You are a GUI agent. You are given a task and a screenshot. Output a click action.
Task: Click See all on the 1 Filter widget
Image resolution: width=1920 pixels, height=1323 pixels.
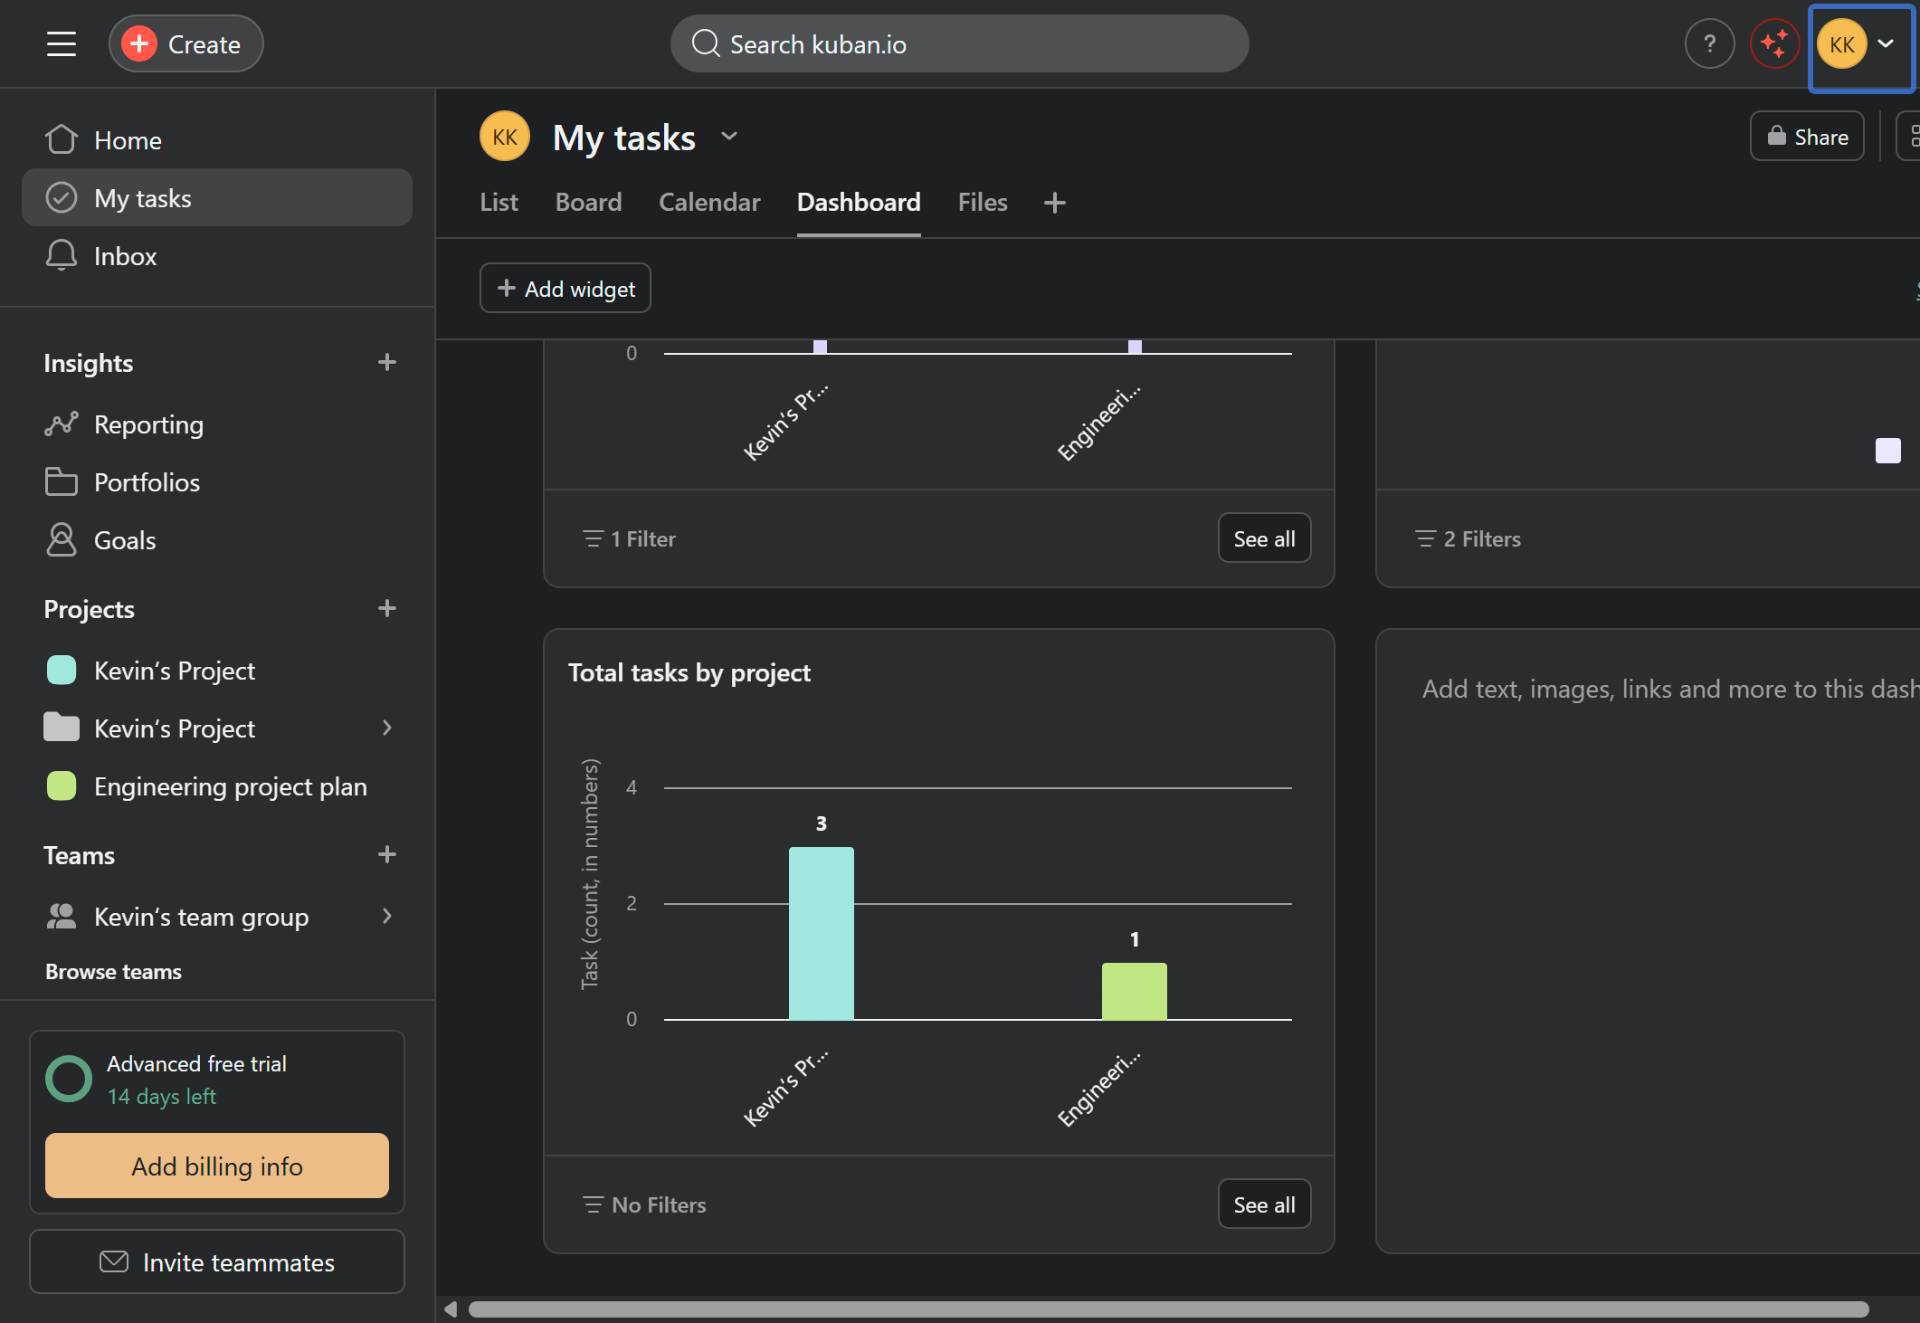[x=1264, y=538]
